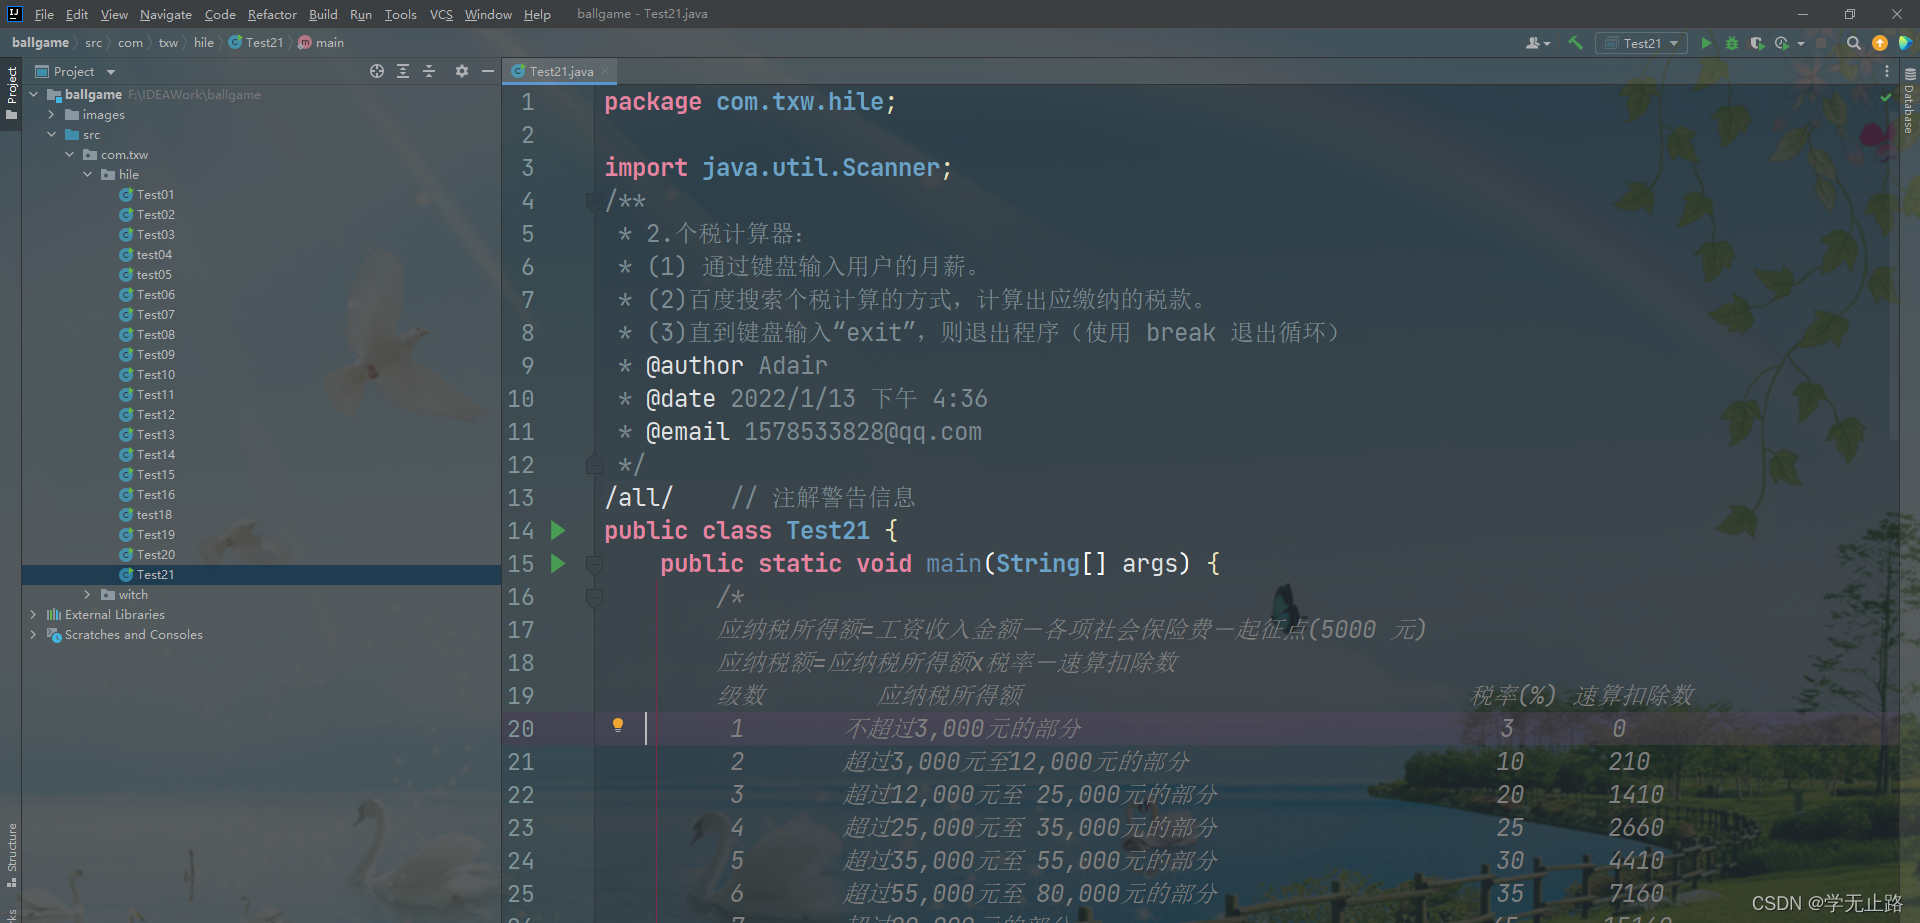Start debugging with the green bug icon
The height and width of the screenshot is (923, 1920).
[1732, 43]
